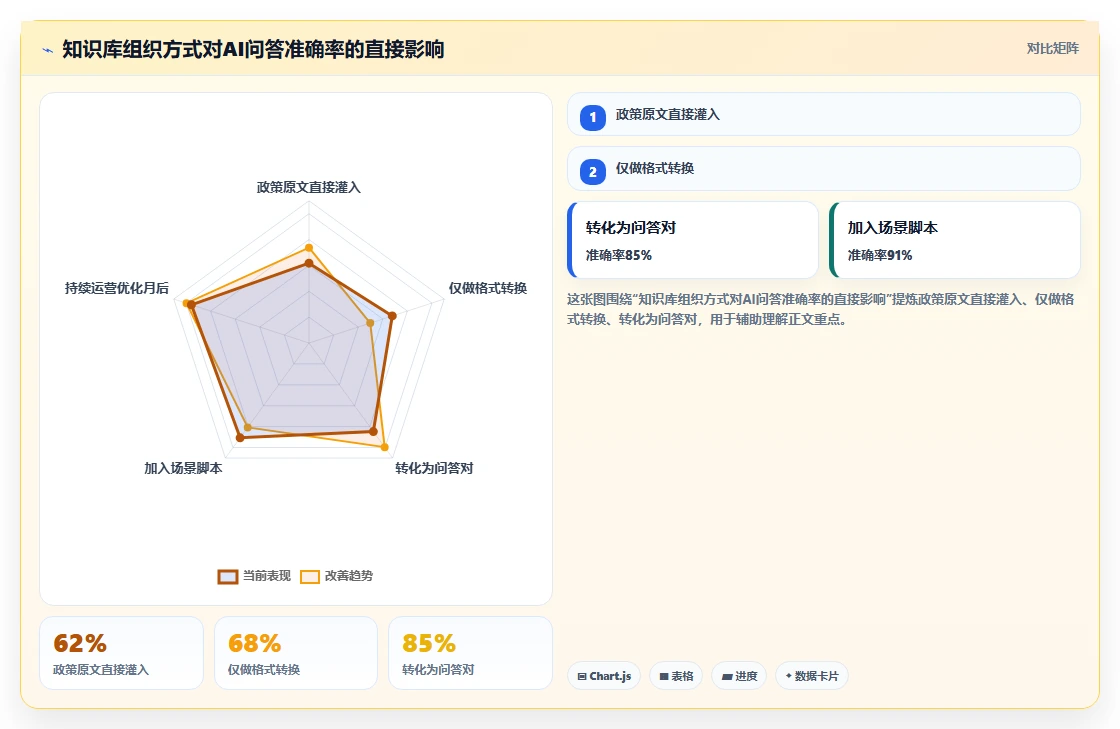Click the 对比矩阵 label in header
Image resolution: width=1120 pixels, height=729 pixels.
click(1053, 49)
